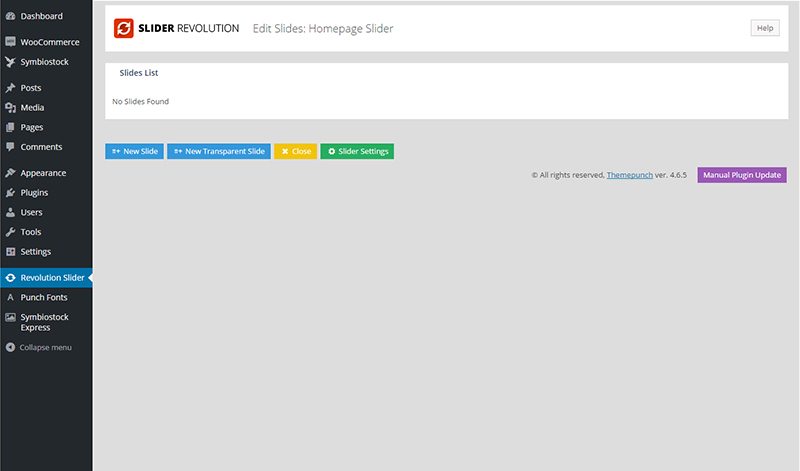Select the Revolution Slider menu label
The height and width of the screenshot is (471, 800).
(x=52, y=278)
